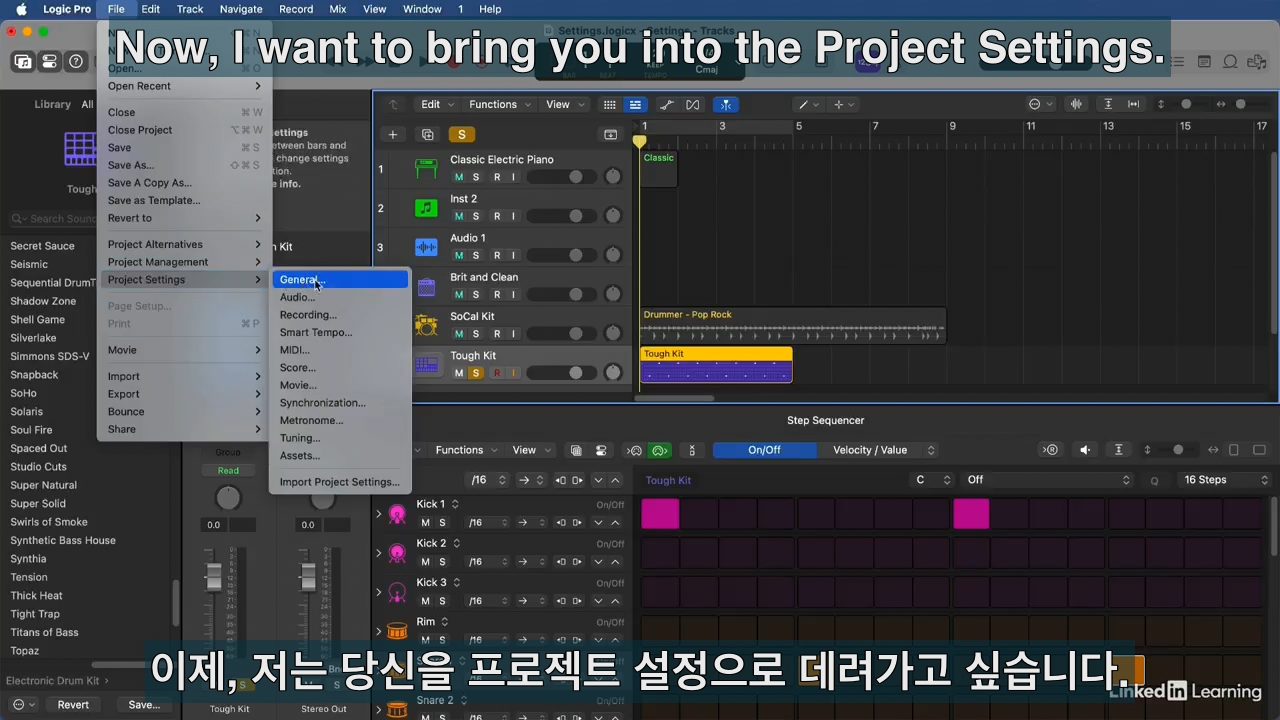This screenshot has height=720, width=1280.
Task: Click the Quick Help question mark icon
Action: coord(76,62)
